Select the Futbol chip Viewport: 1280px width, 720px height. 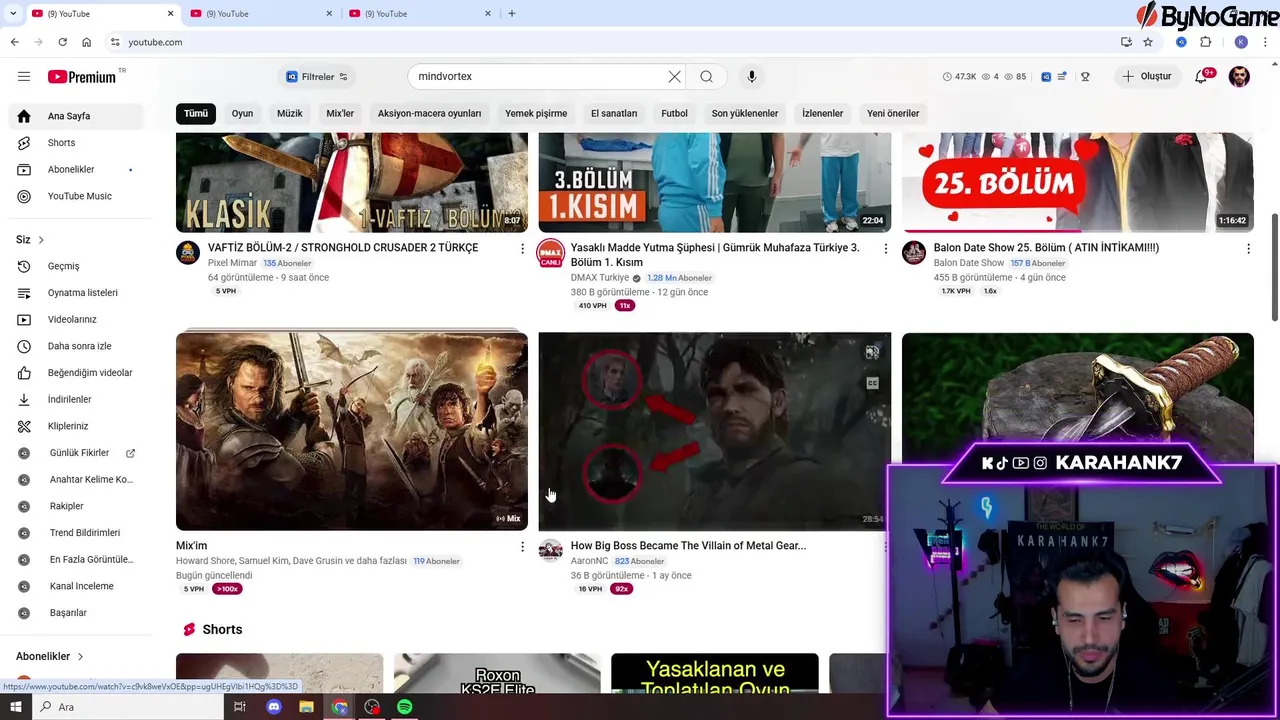675,113
